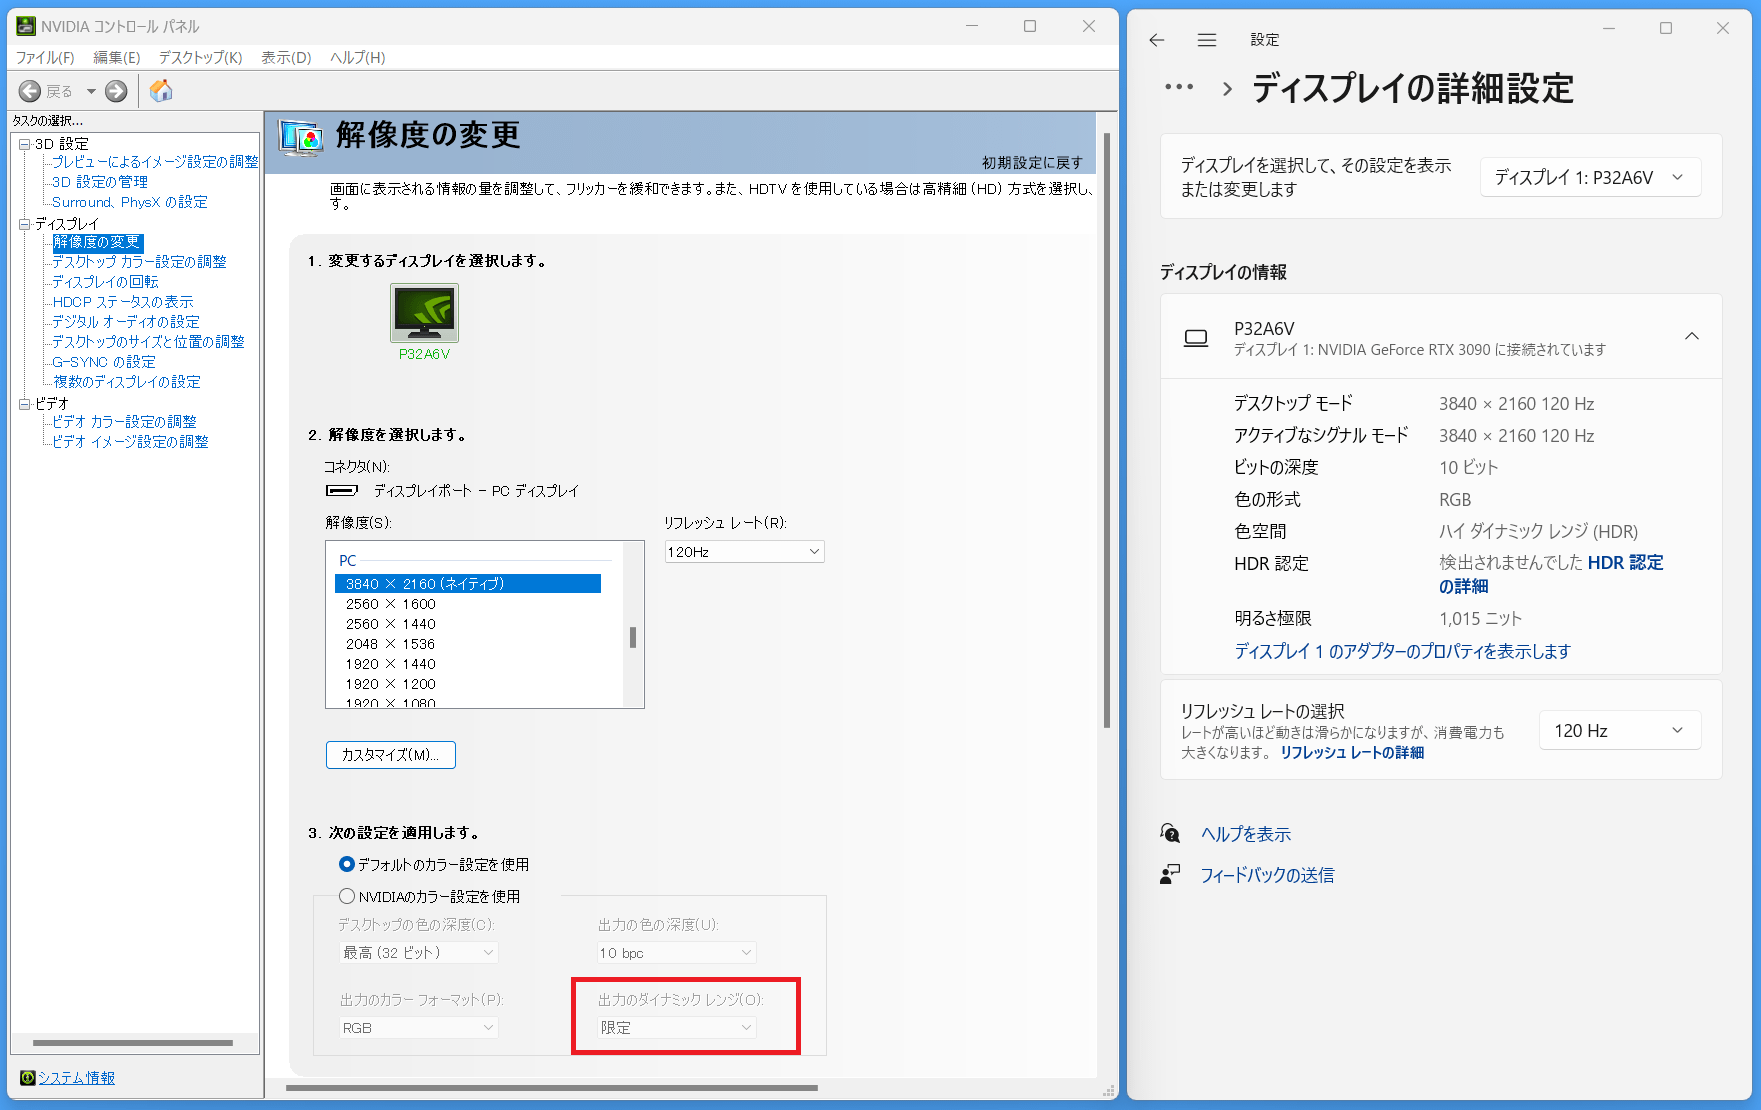Click the P32A6V display device icon
The image size is (1761, 1110).
click(x=1196, y=338)
